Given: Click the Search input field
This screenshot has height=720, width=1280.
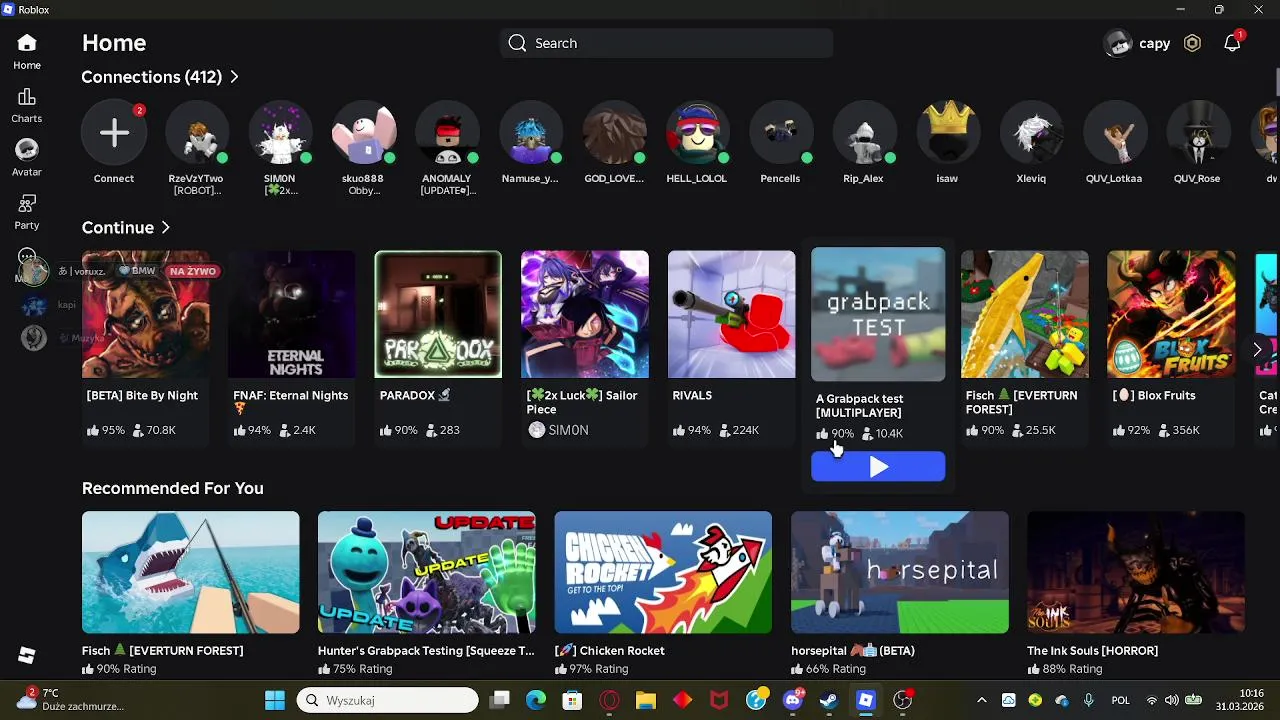Looking at the screenshot, I should 667,43.
